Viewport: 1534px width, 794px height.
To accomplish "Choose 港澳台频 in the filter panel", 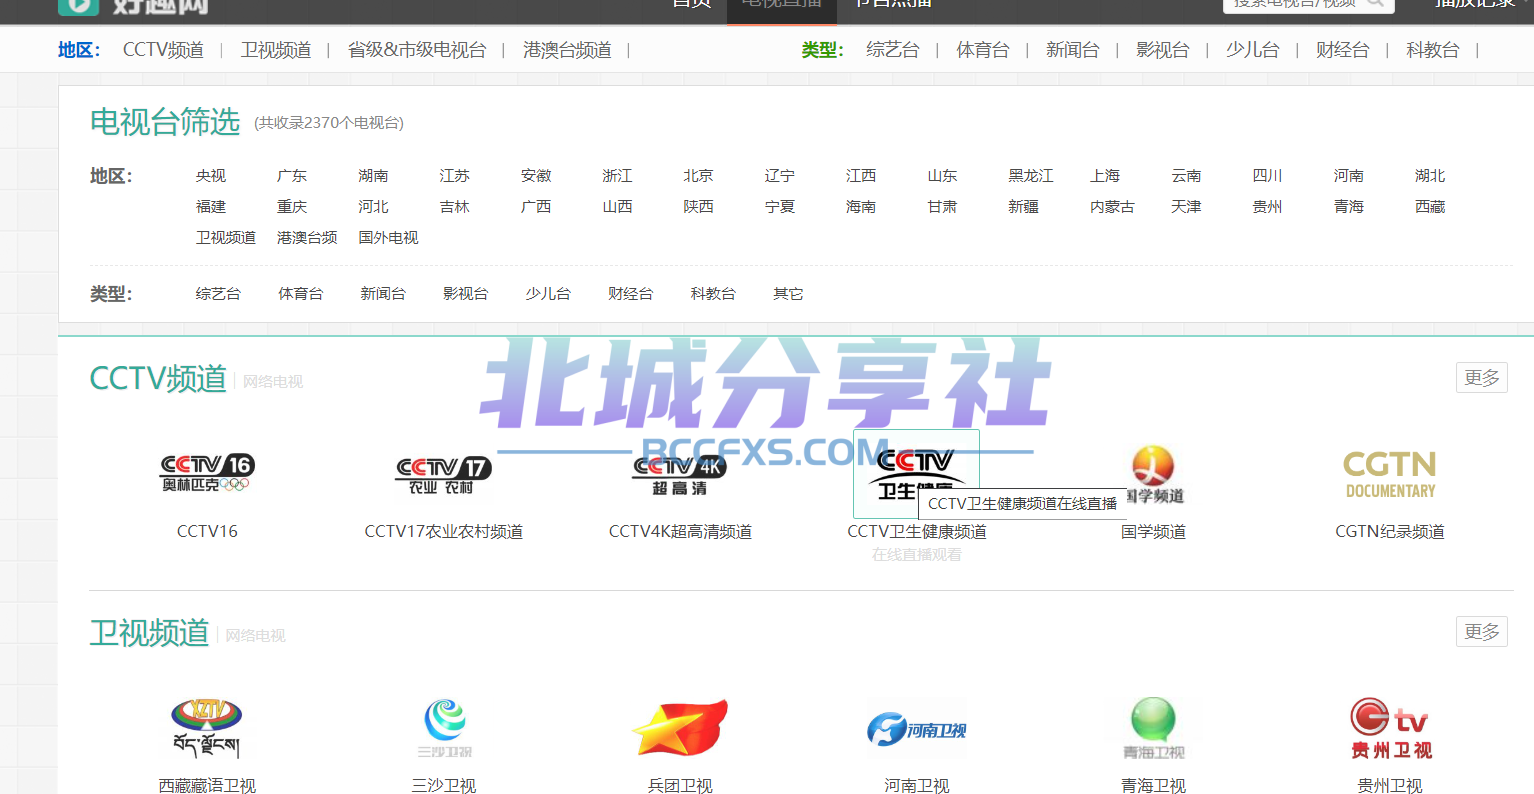I will coord(307,238).
